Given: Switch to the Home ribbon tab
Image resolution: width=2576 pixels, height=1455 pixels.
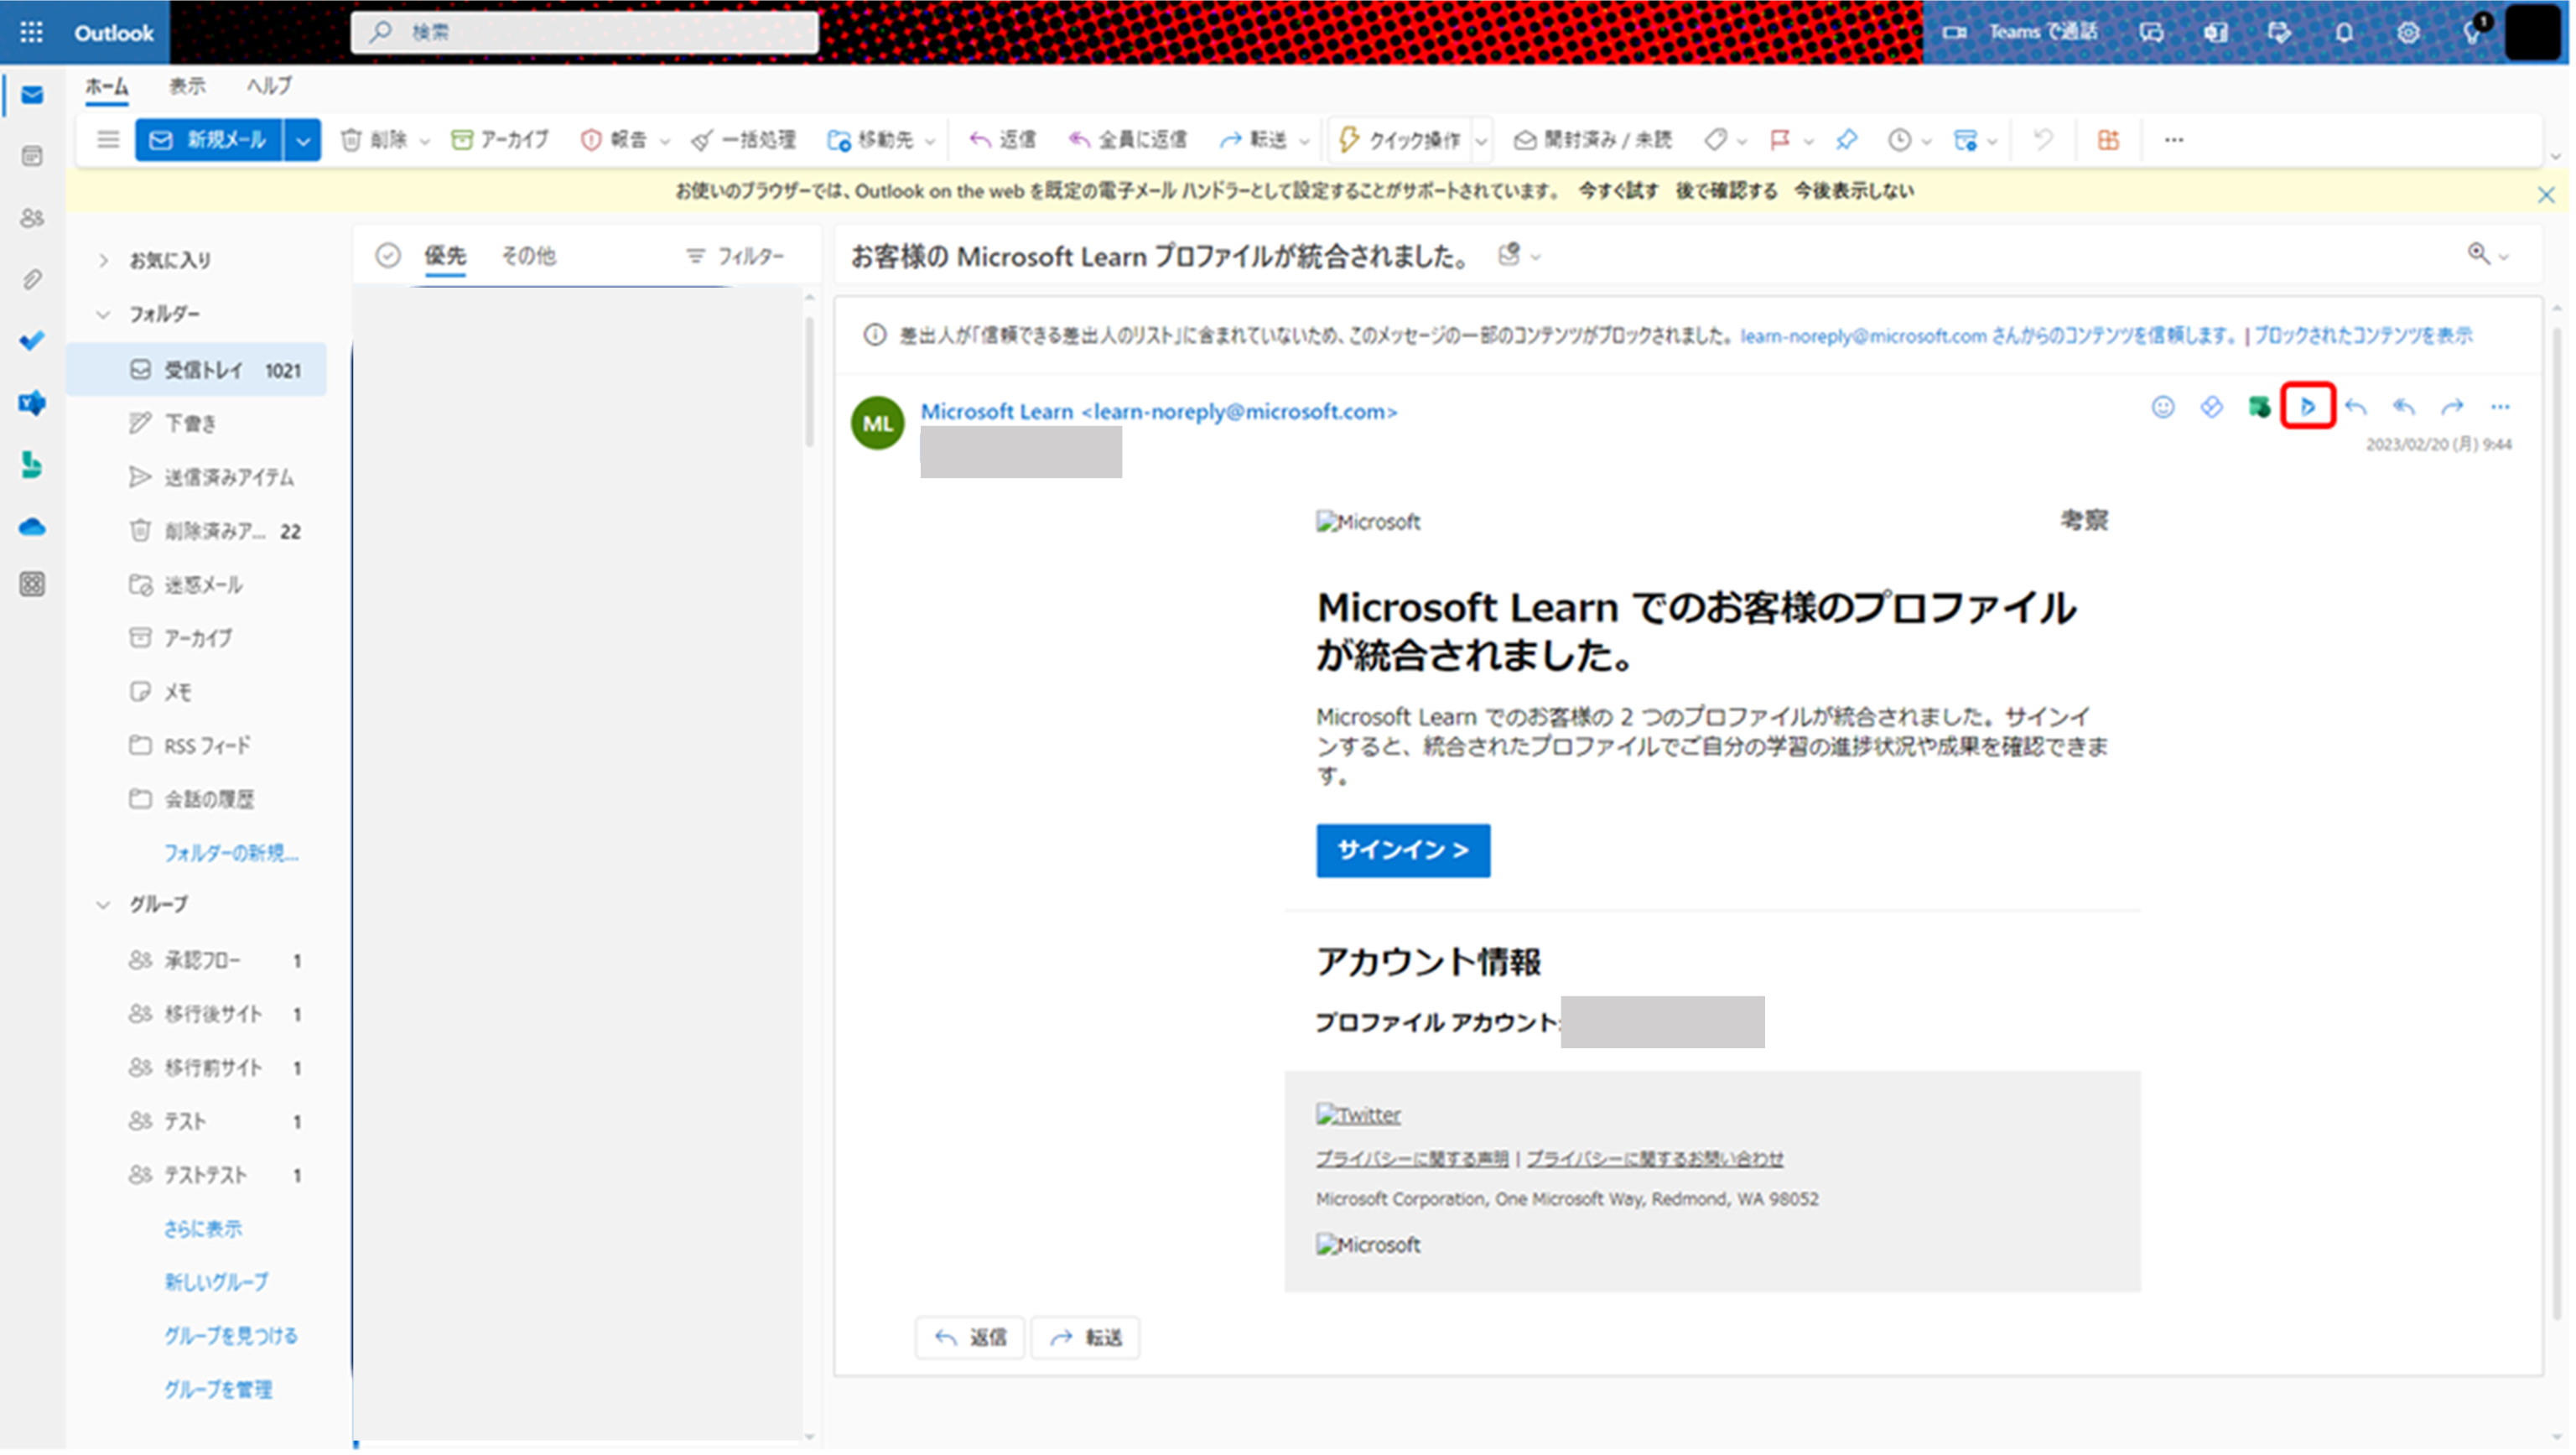Looking at the screenshot, I should pyautogui.click(x=106, y=87).
